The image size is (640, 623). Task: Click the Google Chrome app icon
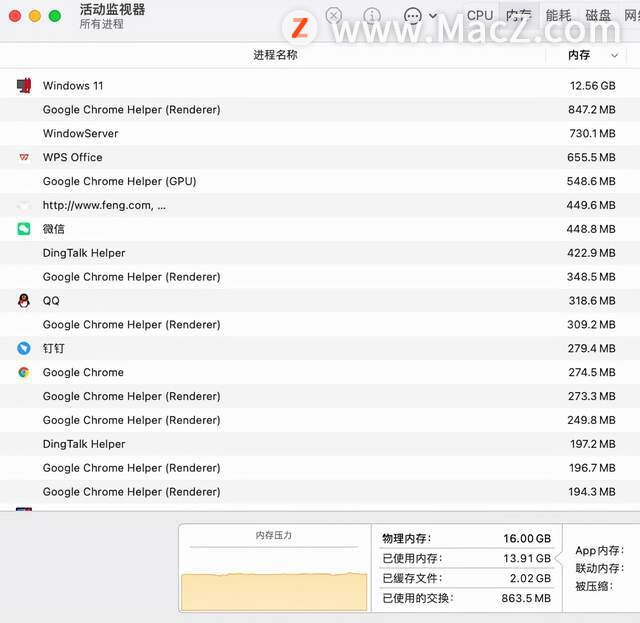(x=24, y=372)
